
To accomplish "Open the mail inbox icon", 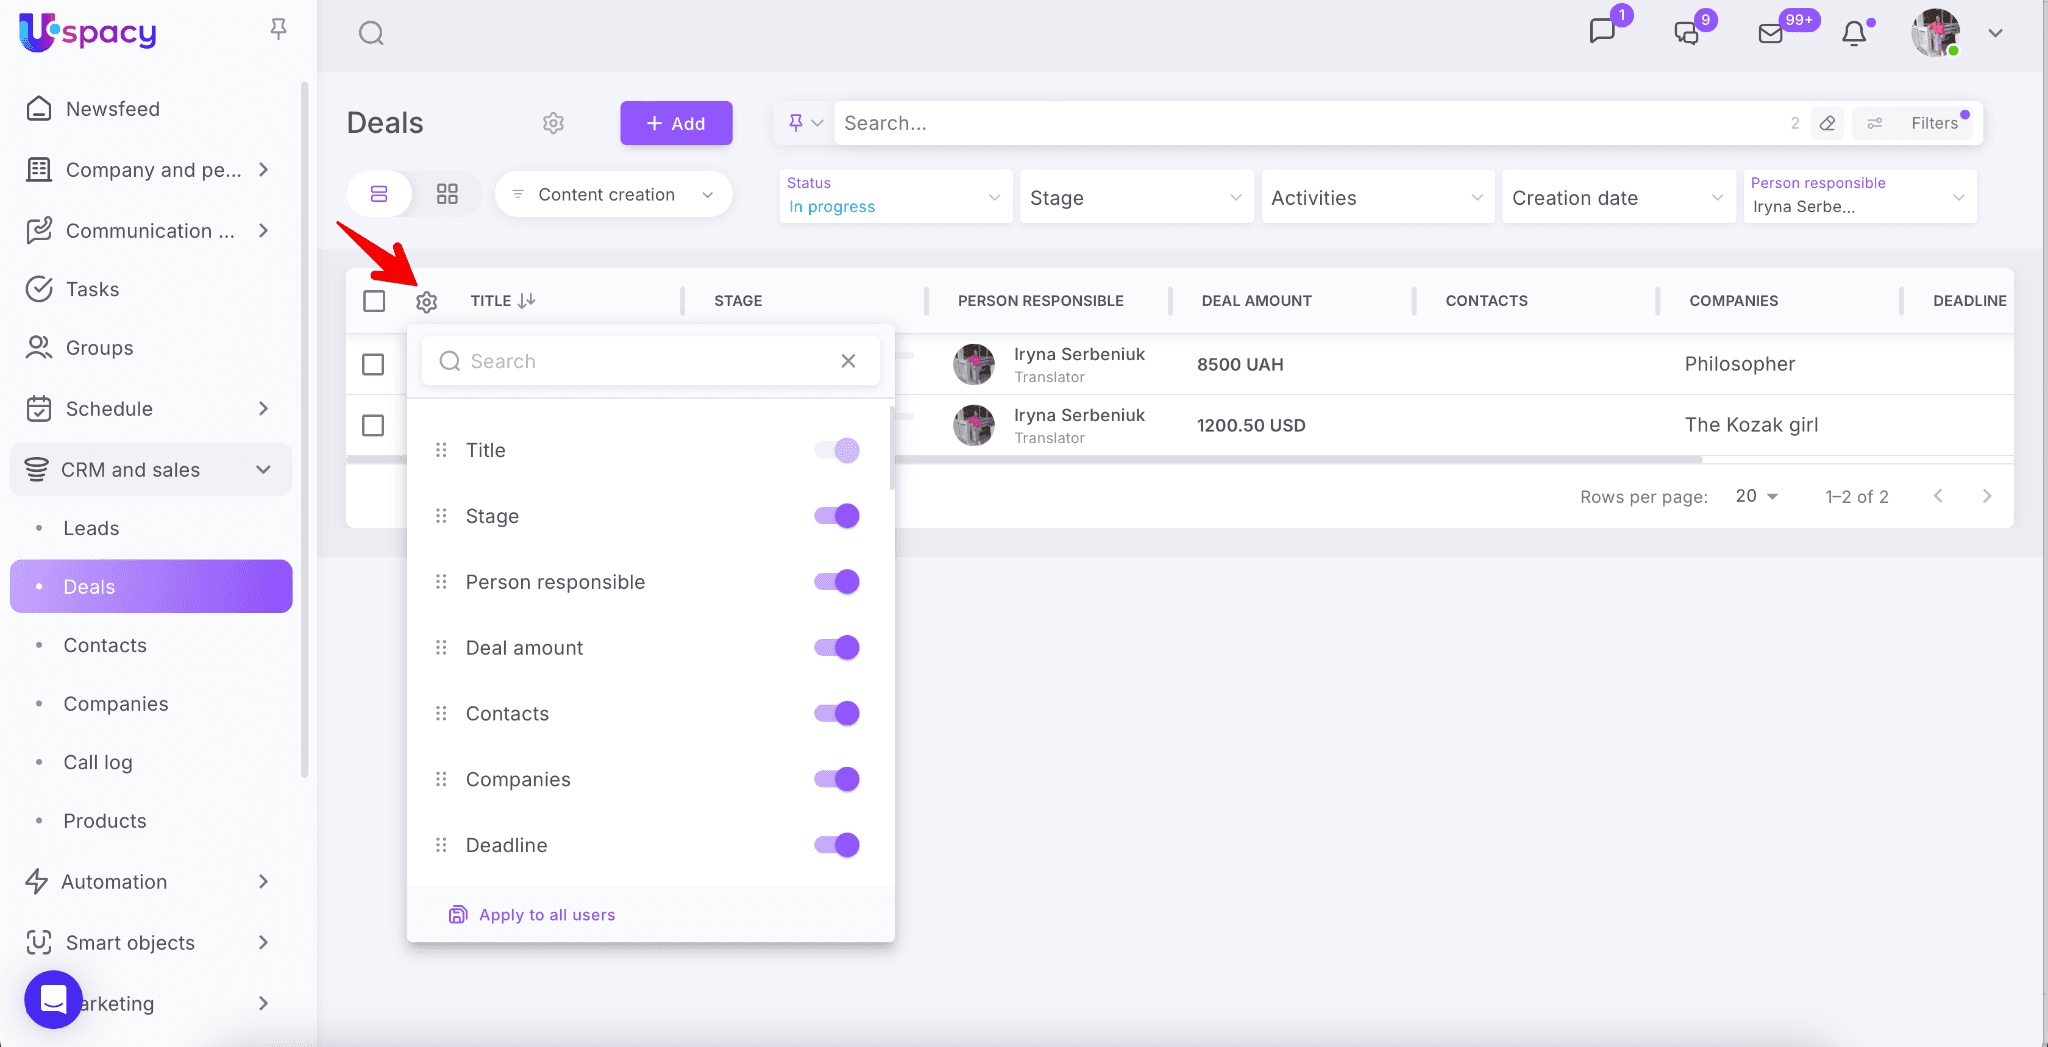I will 1770,34.
